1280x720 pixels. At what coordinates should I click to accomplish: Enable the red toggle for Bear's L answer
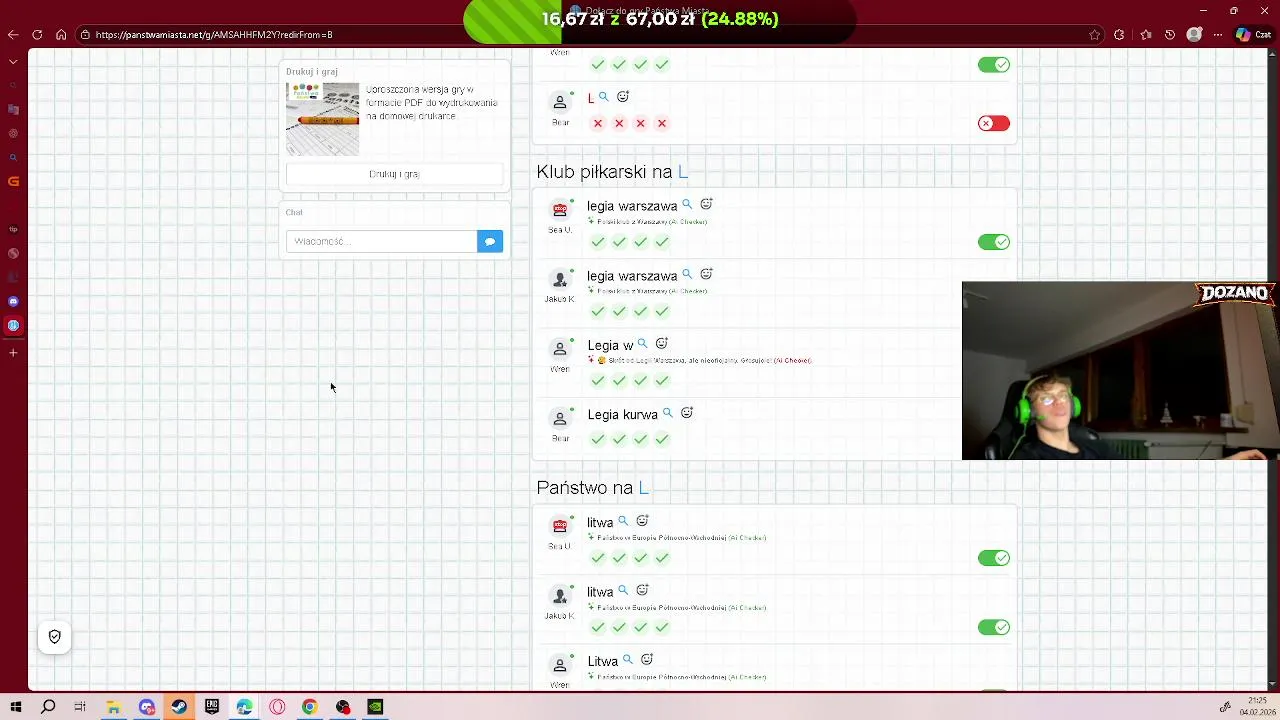[x=994, y=123]
